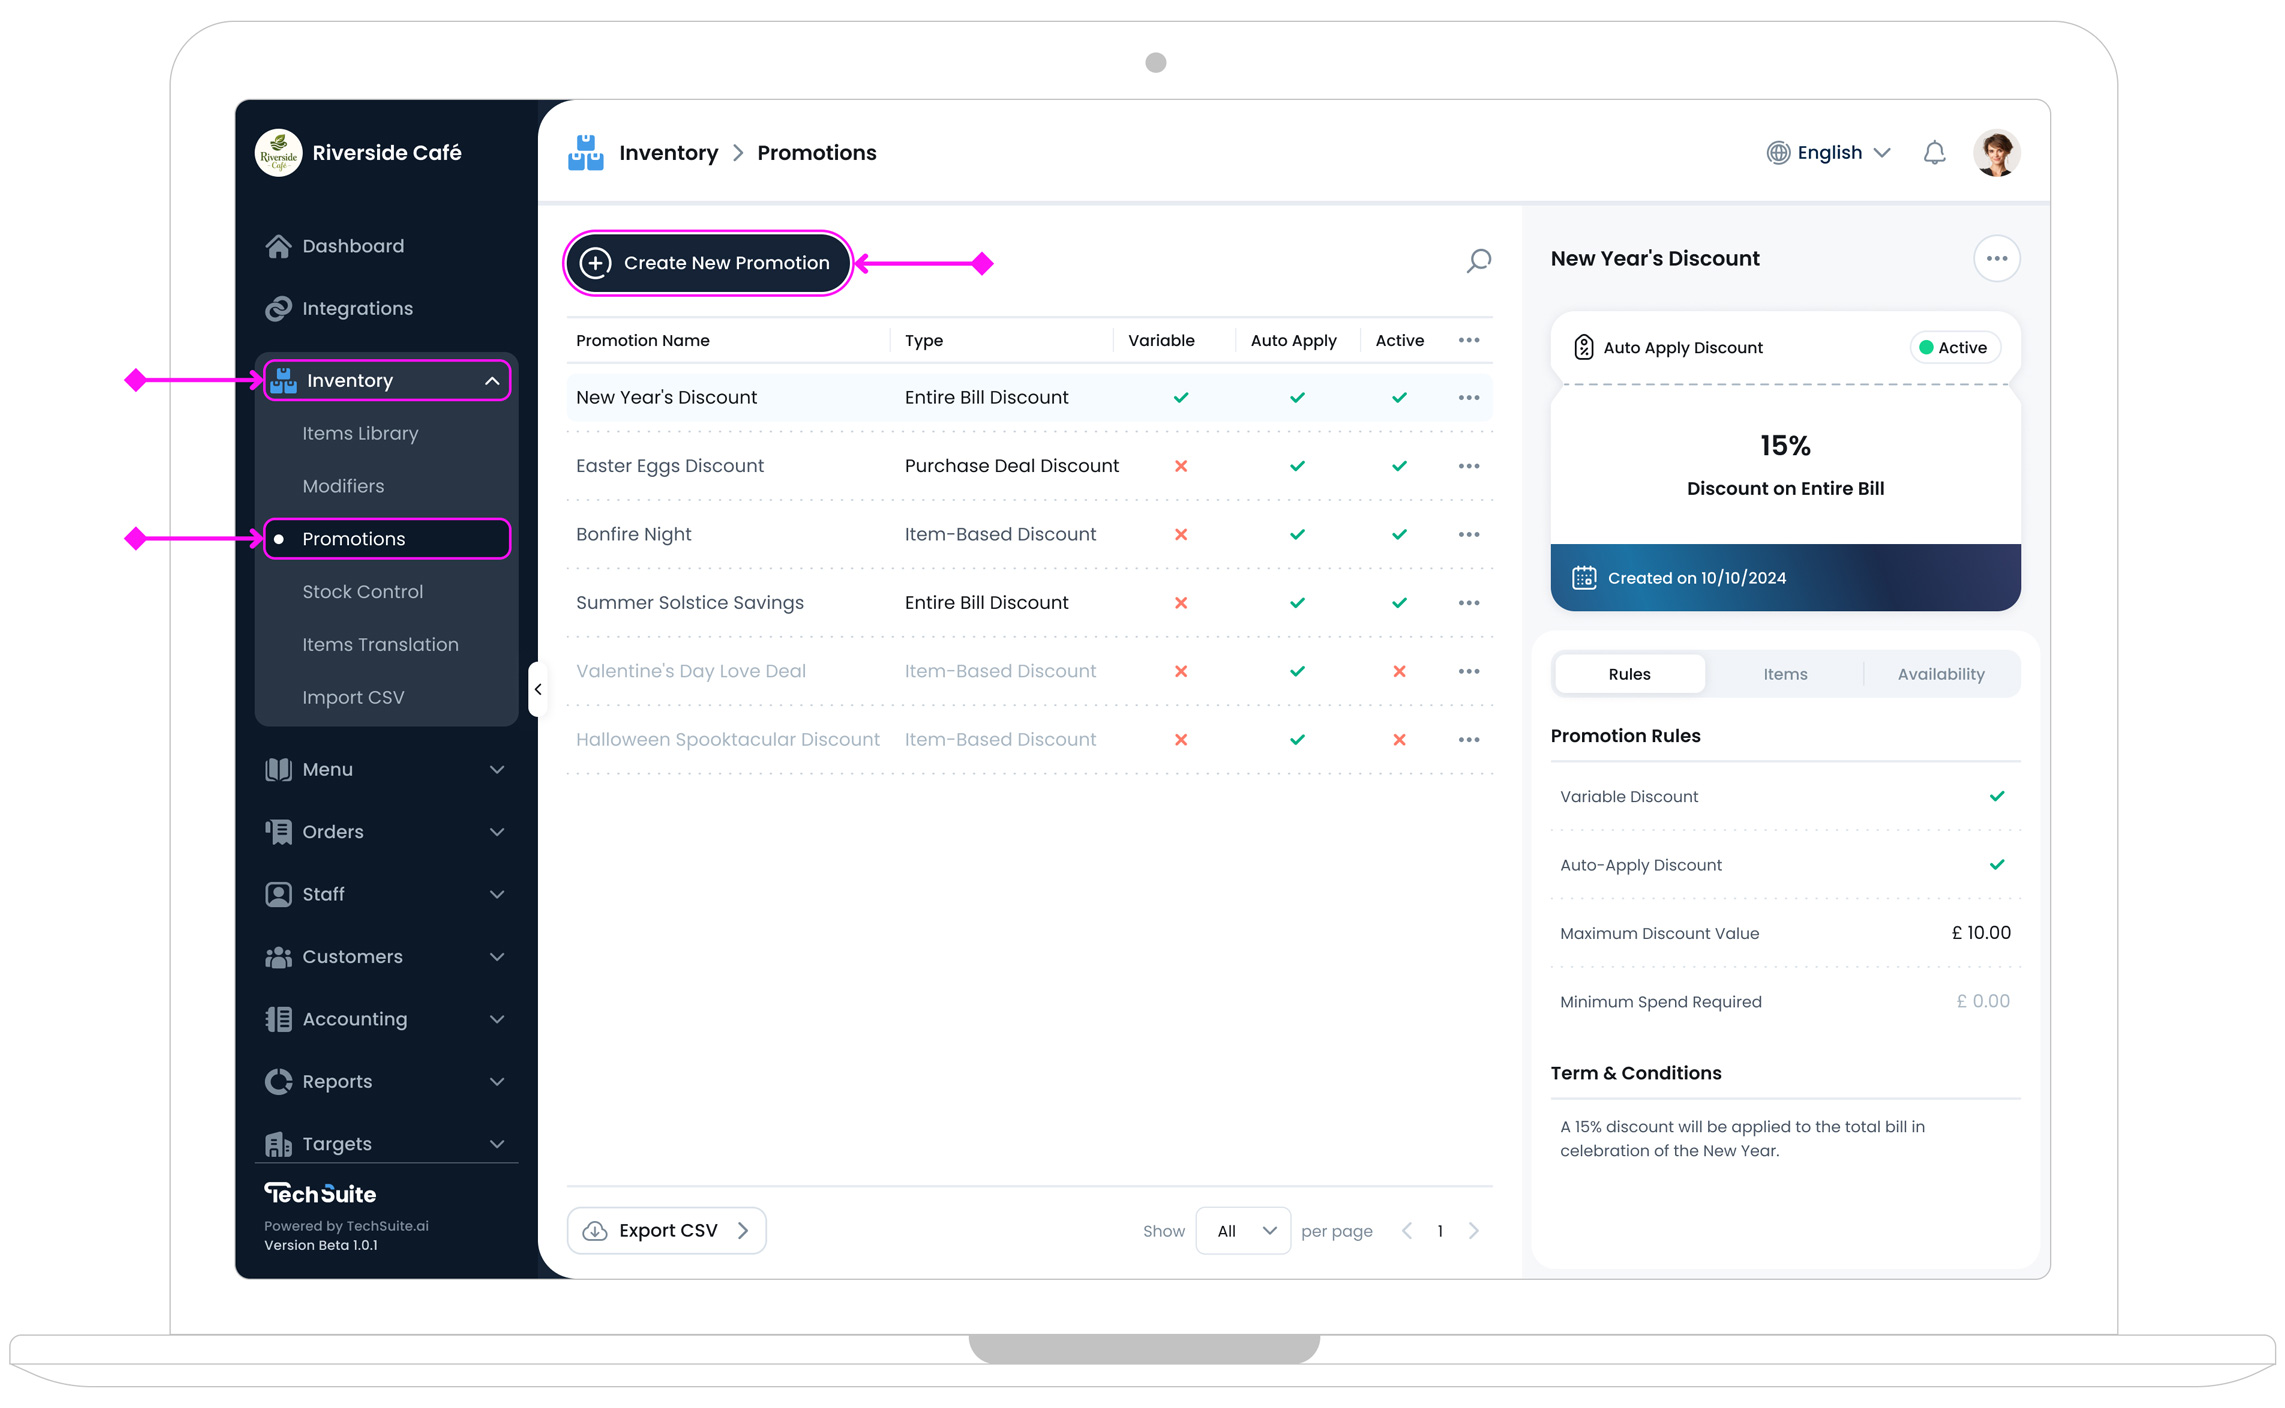Switch to the Items tab
Screen dimensions: 2285x1408
[1784, 673]
